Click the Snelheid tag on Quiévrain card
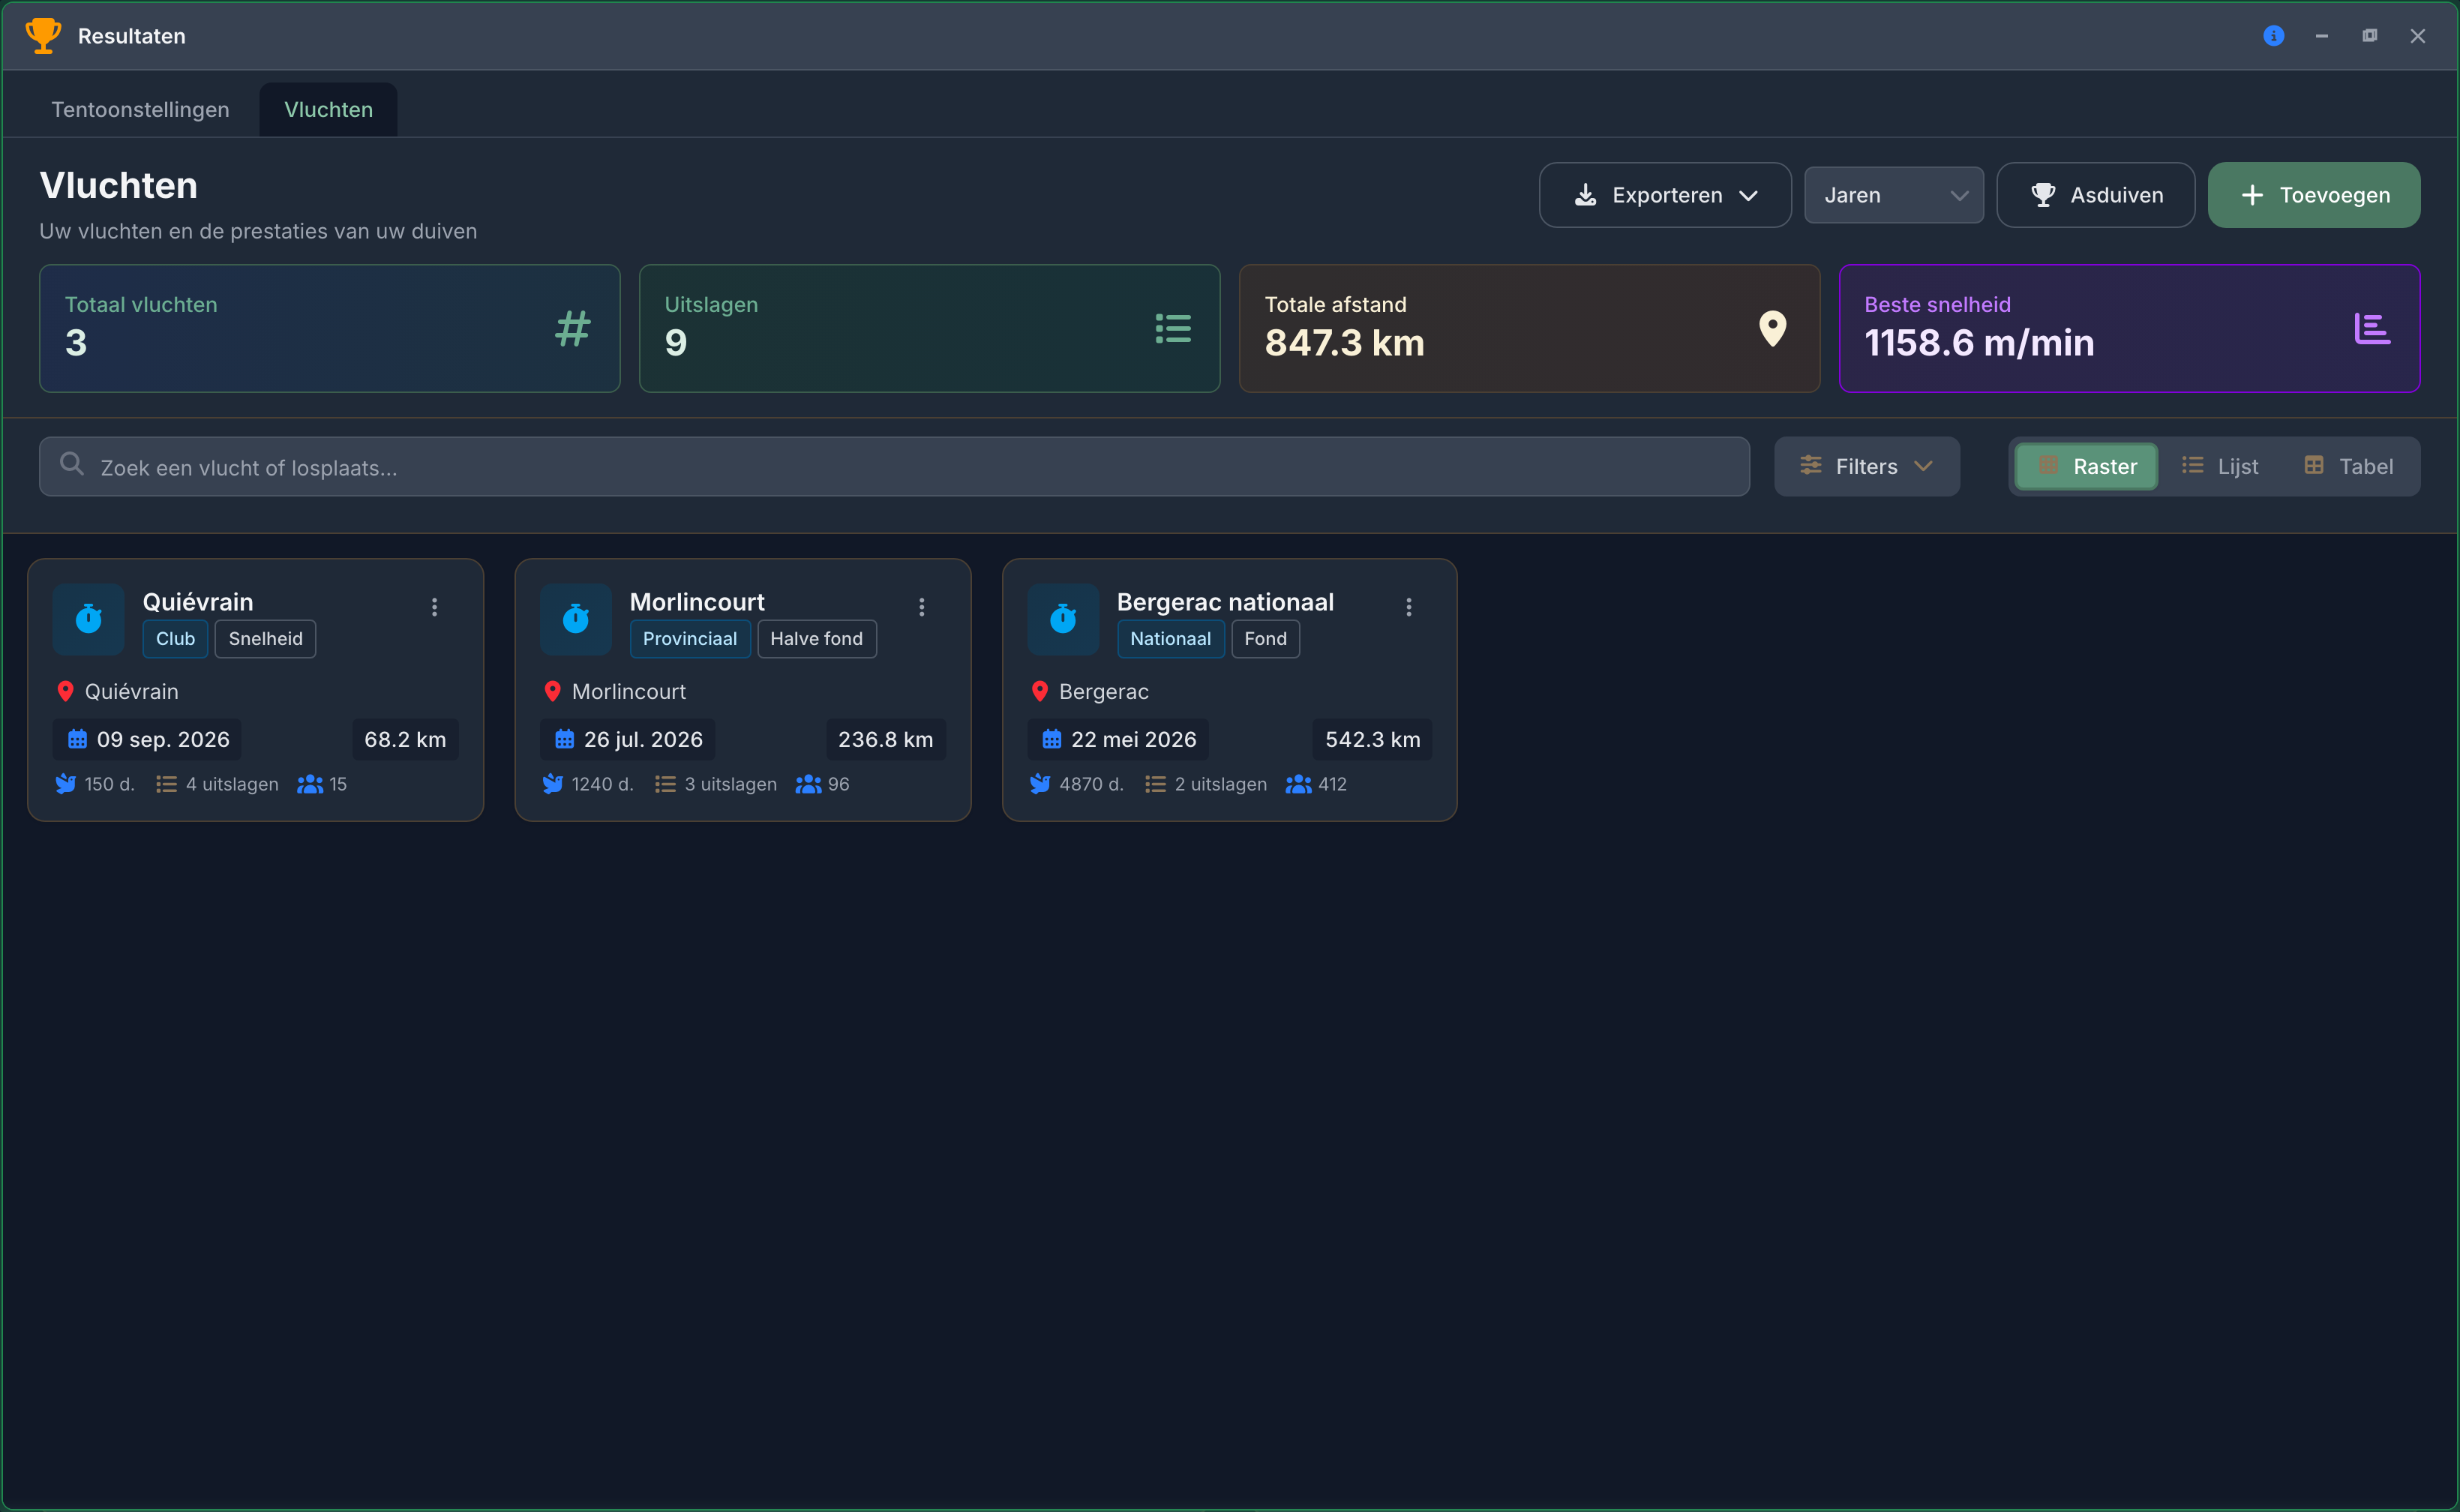 pos(265,639)
